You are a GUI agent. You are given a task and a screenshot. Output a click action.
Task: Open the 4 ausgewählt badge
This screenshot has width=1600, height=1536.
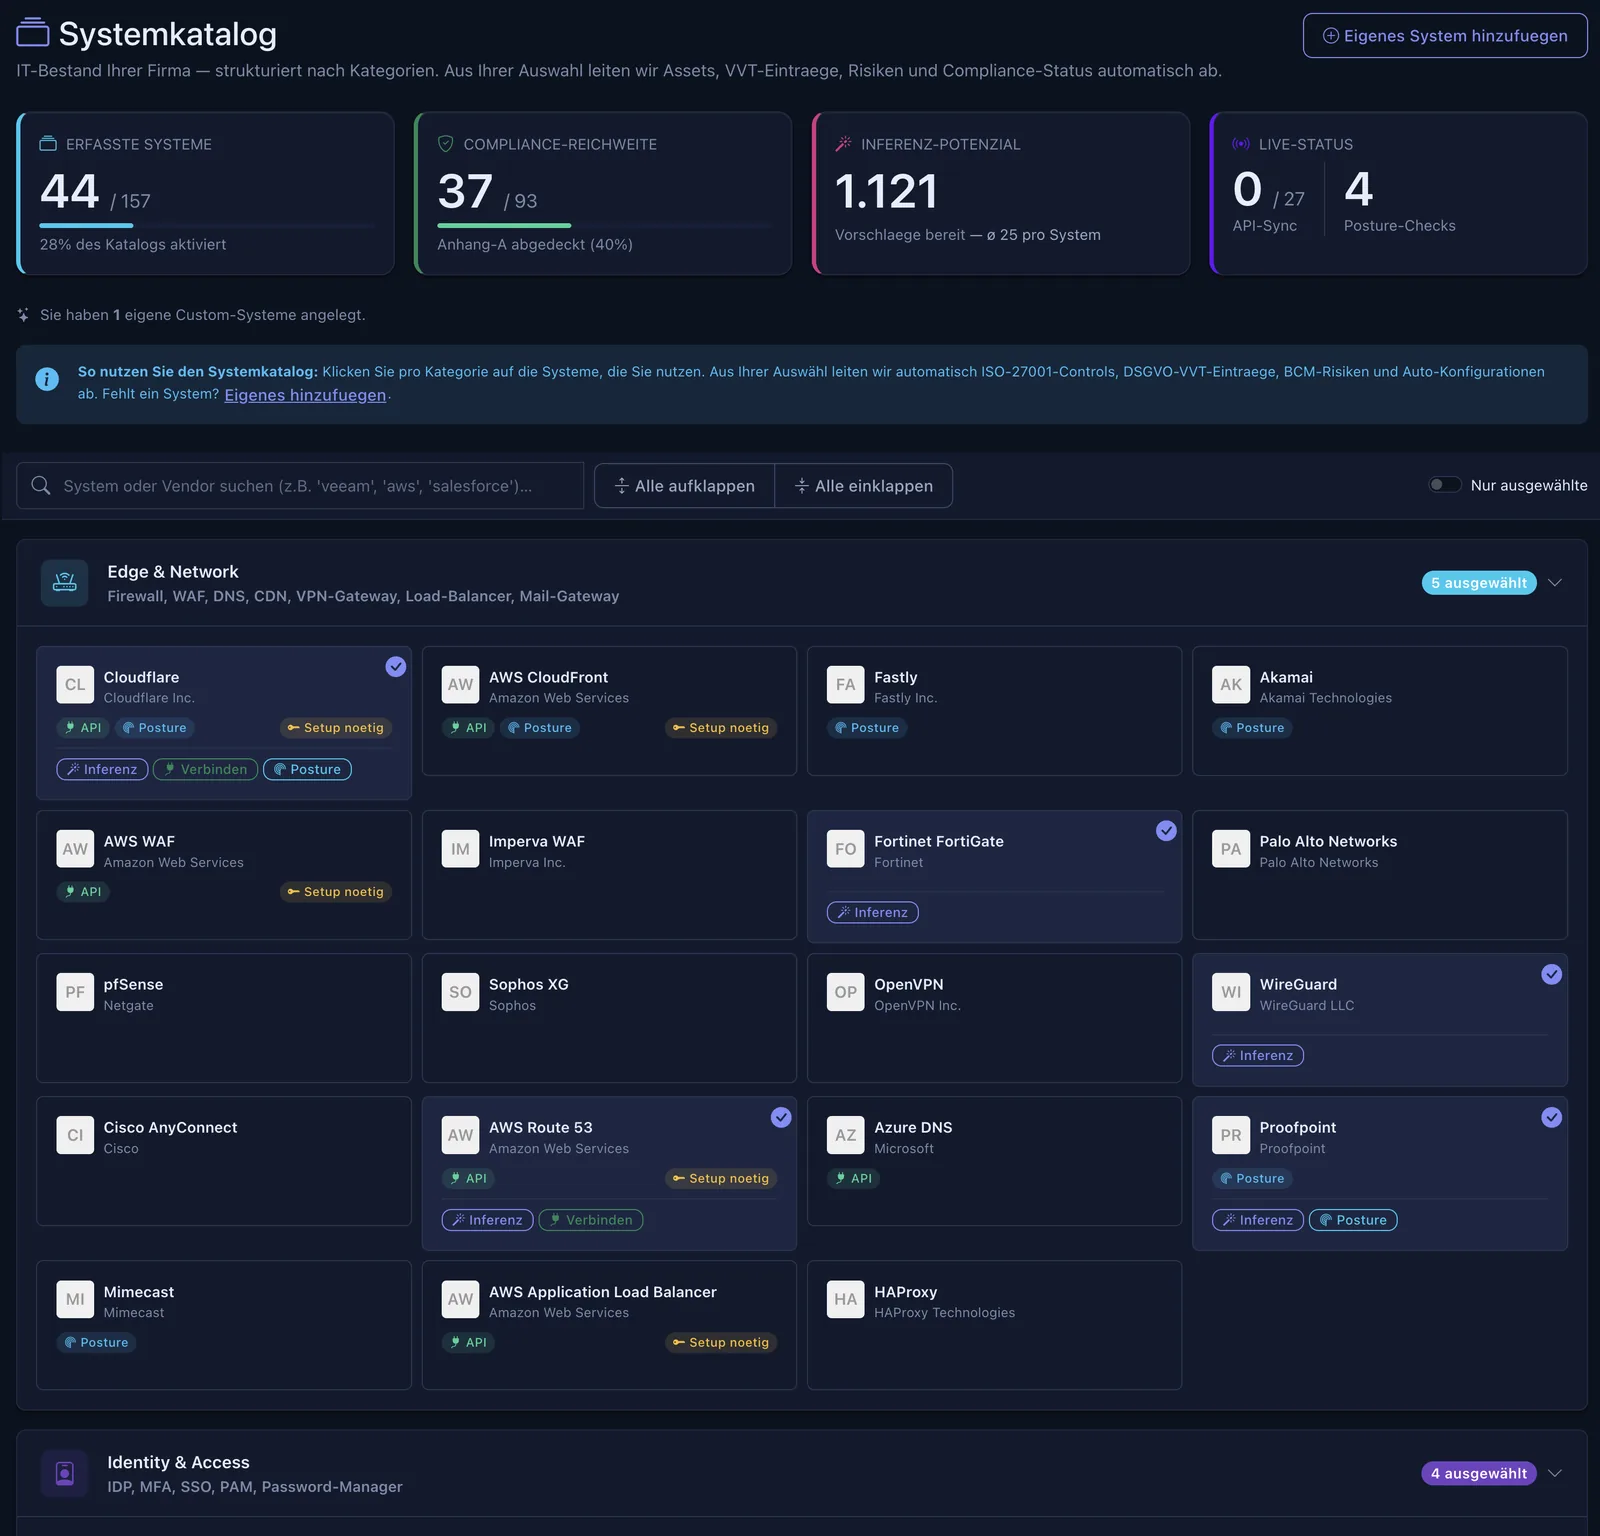tap(1479, 1473)
